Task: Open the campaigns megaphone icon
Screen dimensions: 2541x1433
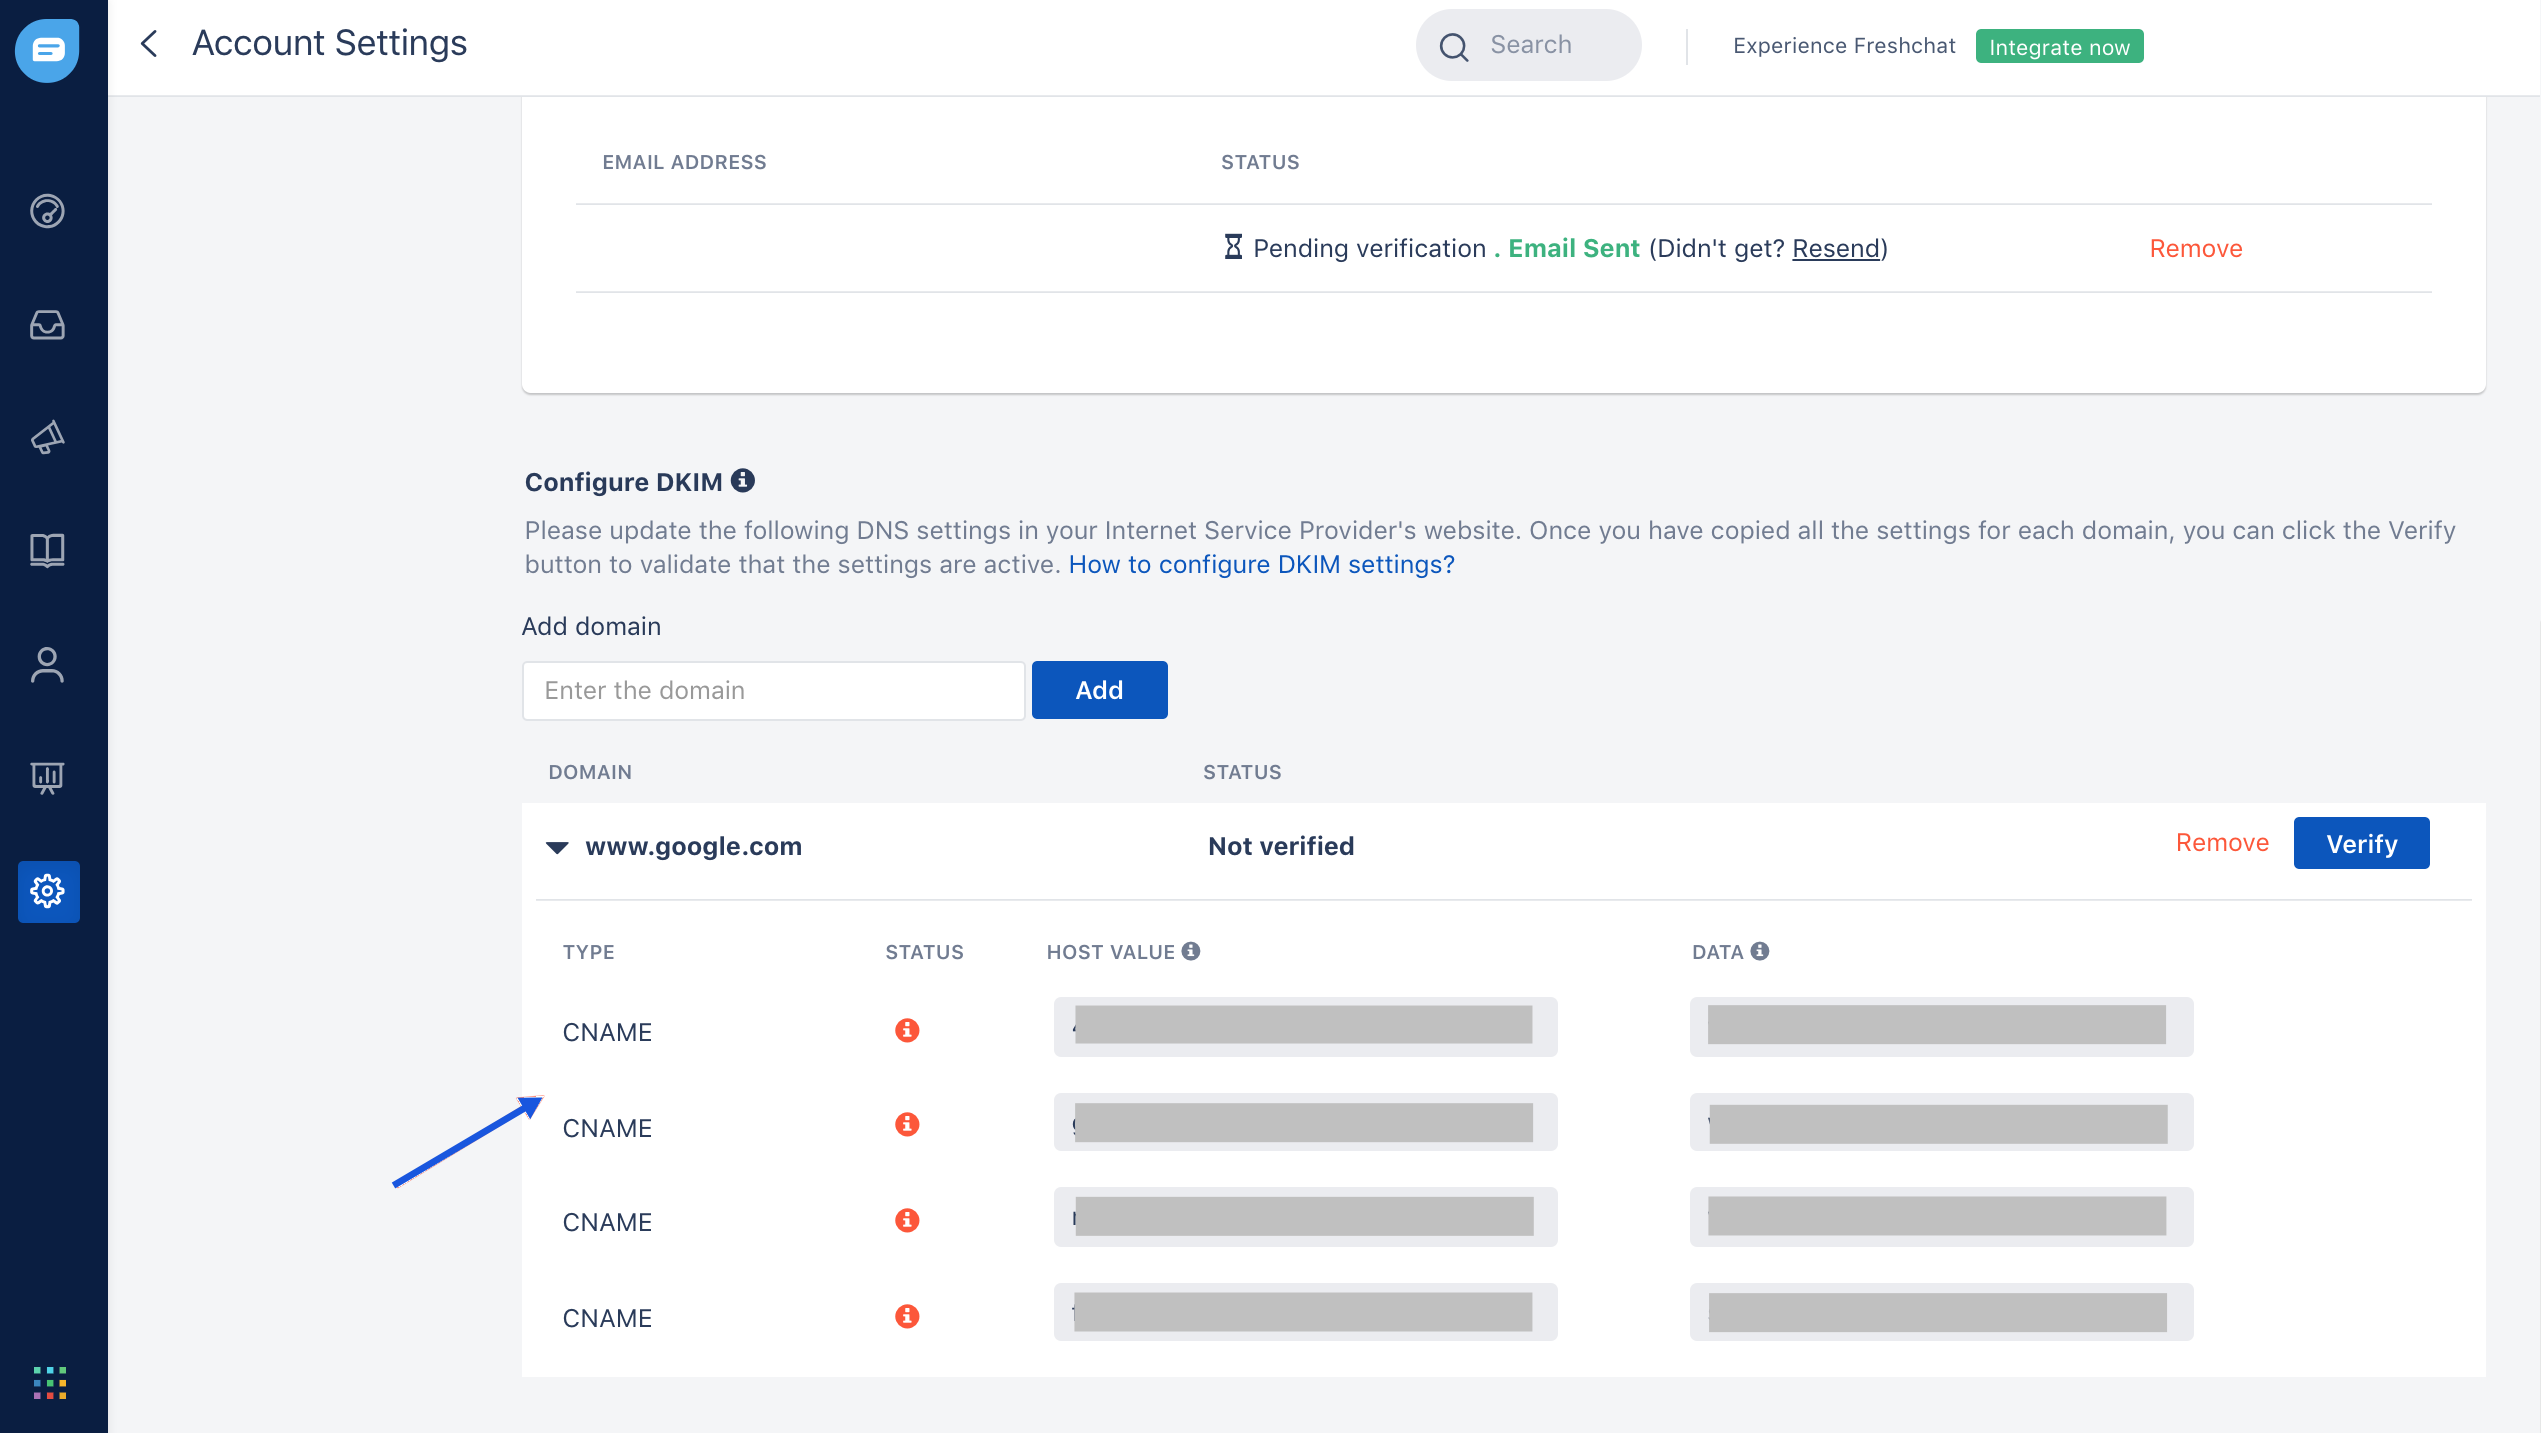Action: click(x=47, y=438)
